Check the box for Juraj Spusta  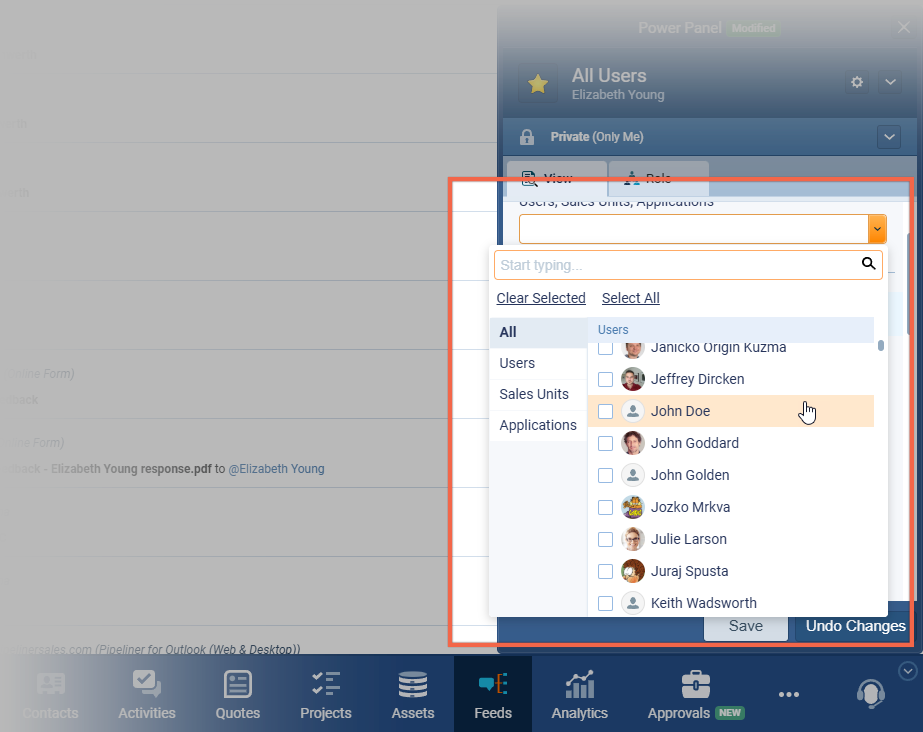pyautogui.click(x=606, y=571)
